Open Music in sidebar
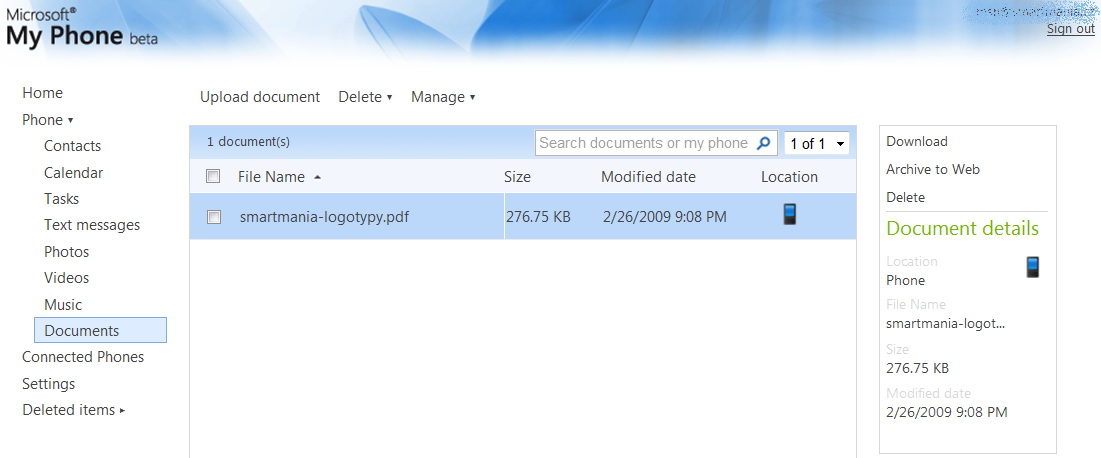Image resolution: width=1101 pixels, height=458 pixels. [x=63, y=305]
